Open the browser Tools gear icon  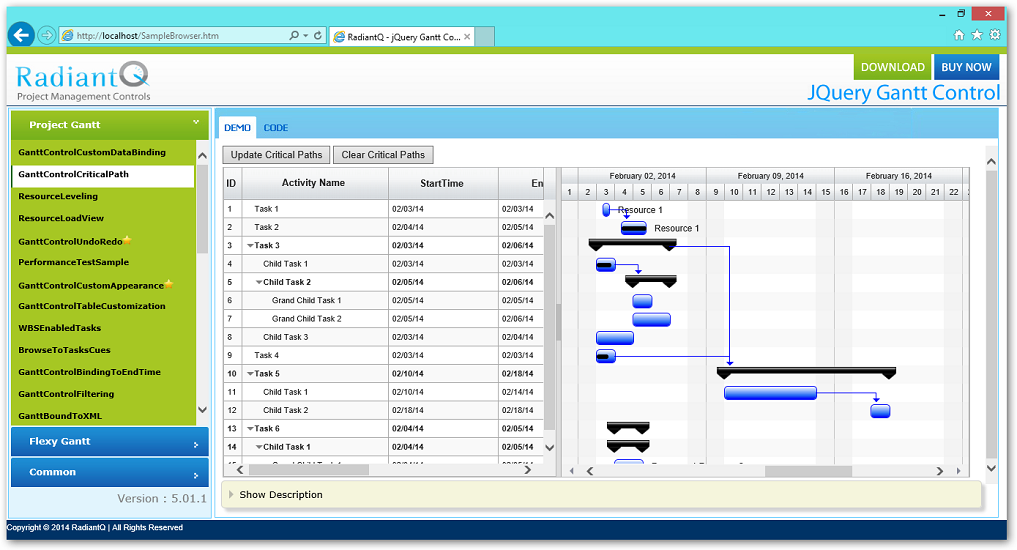pos(995,35)
